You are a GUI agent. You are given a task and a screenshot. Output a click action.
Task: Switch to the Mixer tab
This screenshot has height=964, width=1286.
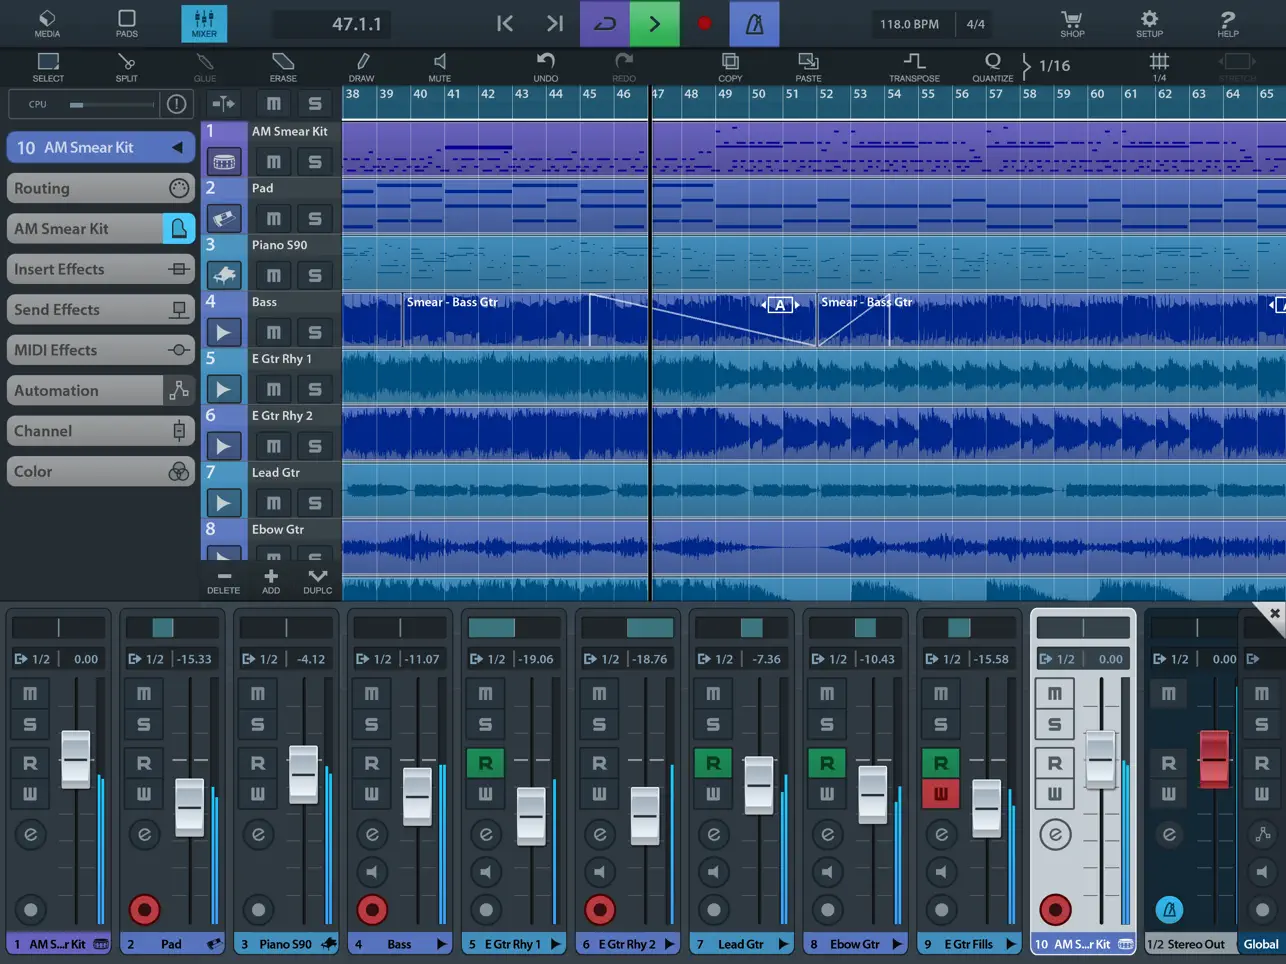tap(204, 23)
